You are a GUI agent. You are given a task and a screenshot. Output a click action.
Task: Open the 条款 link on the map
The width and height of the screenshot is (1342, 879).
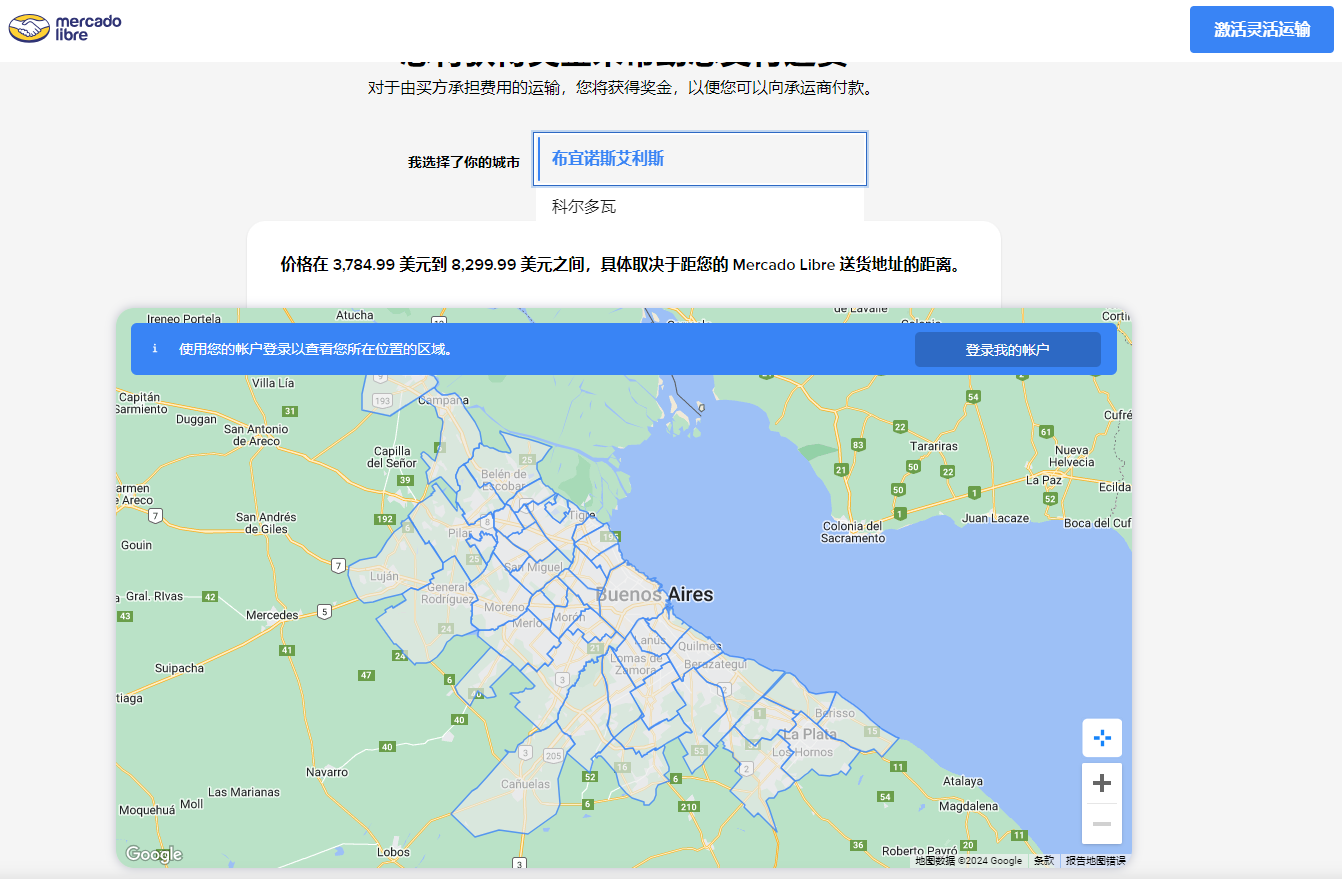point(1043,860)
